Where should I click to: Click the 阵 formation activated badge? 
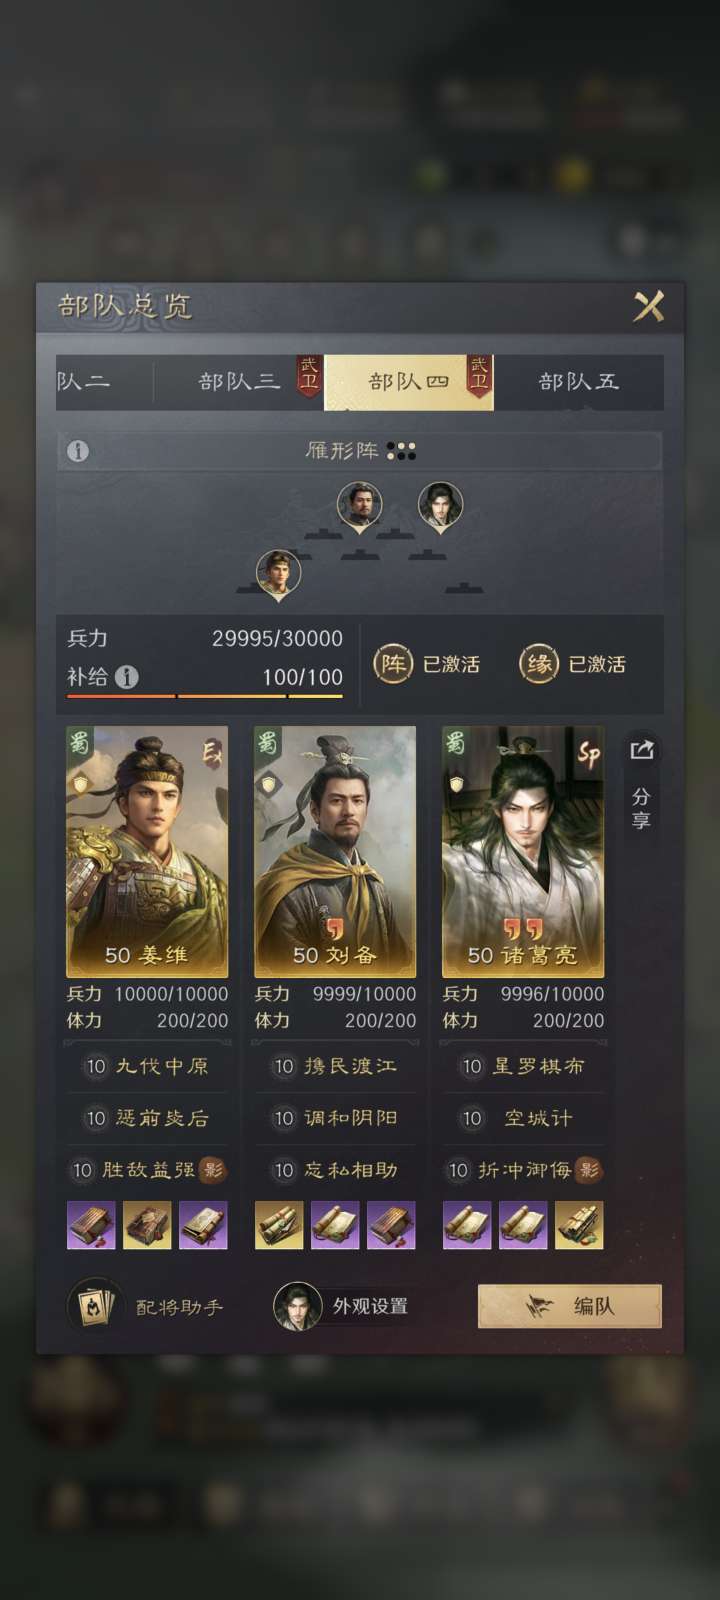pos(427,664)
